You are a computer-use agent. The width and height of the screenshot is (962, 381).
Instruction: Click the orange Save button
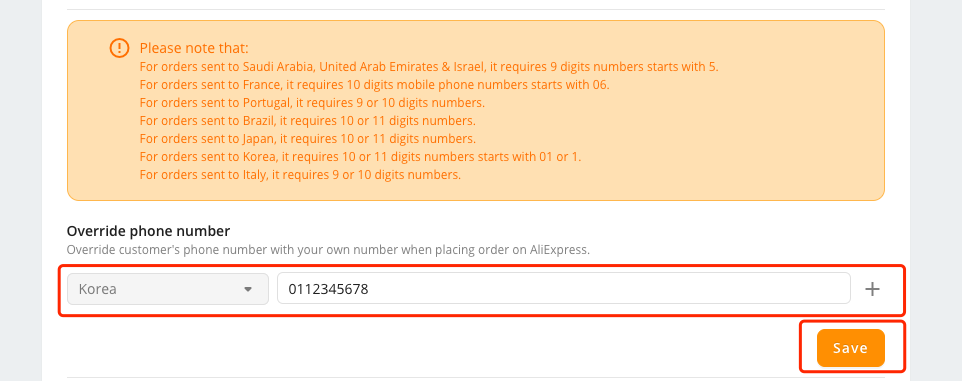850,348
